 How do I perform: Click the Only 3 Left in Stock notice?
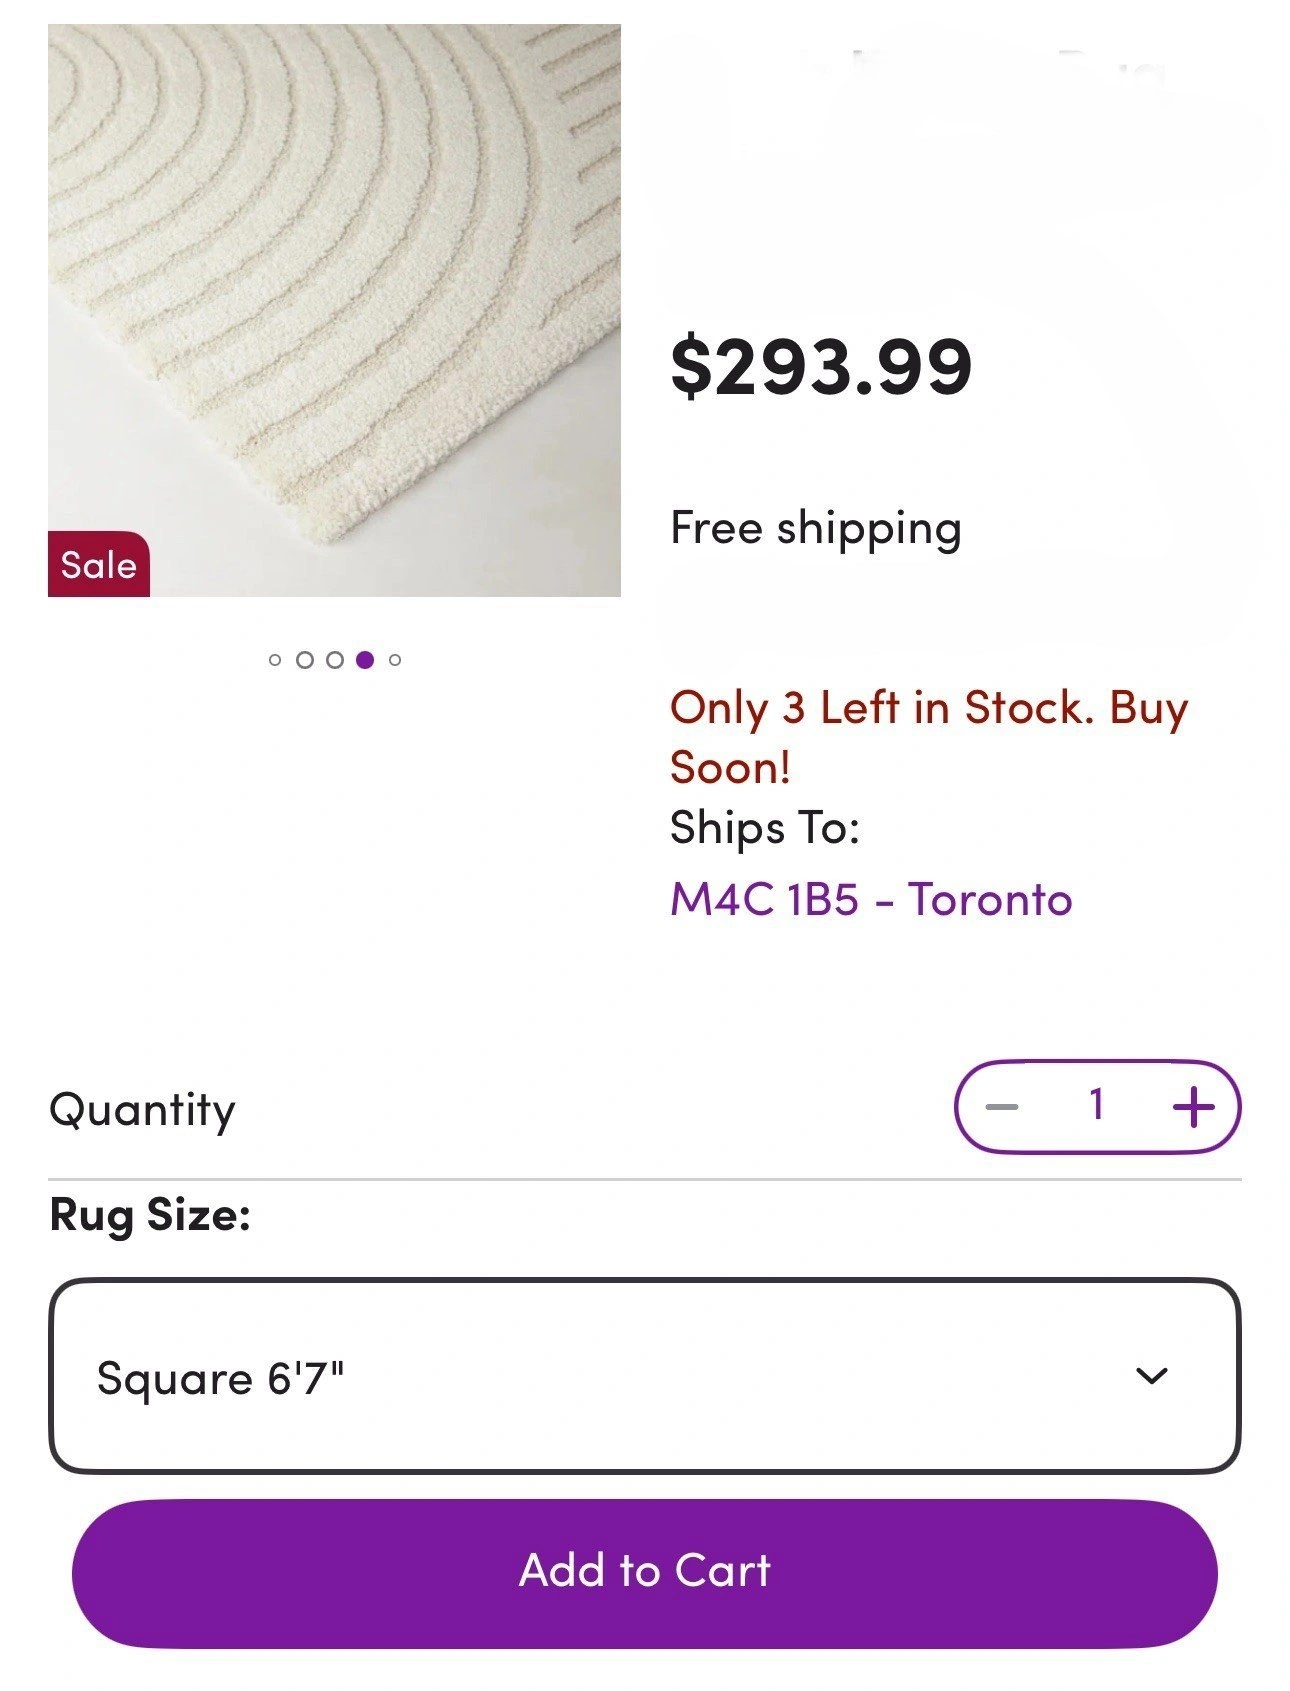[x=928, y=736]
